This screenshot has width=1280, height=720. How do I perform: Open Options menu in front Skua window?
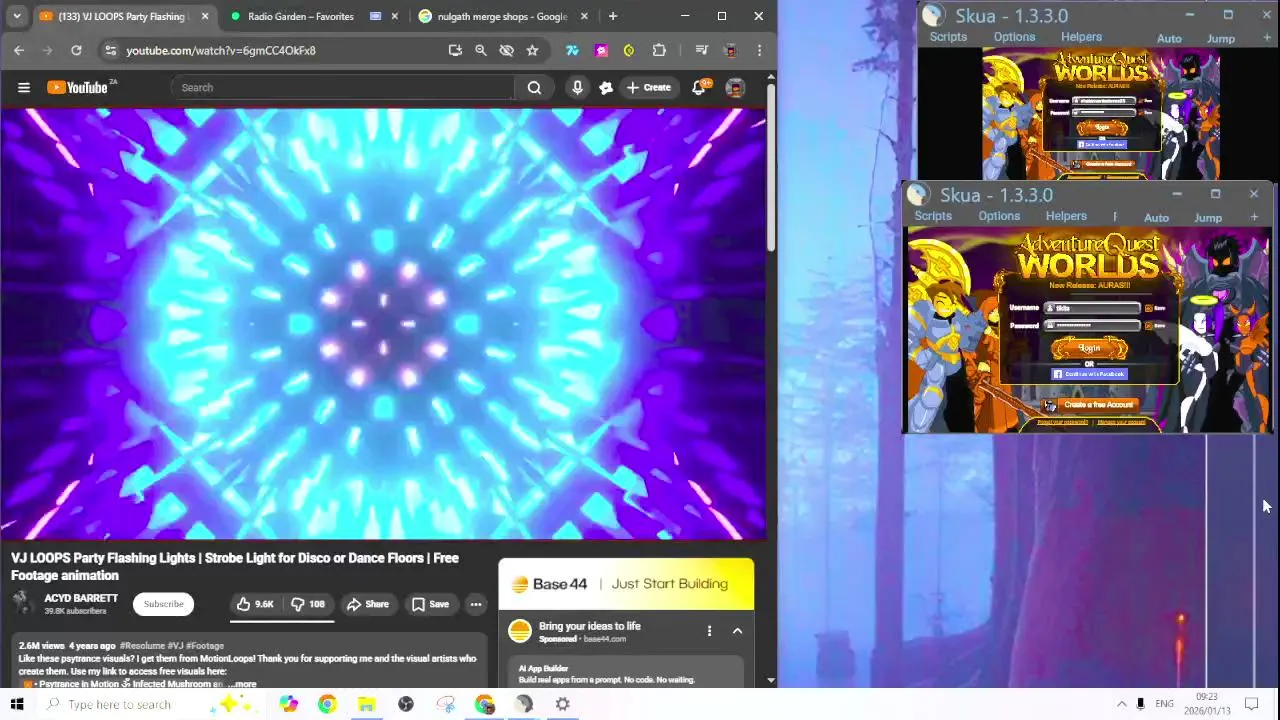[x=999, y=216]
